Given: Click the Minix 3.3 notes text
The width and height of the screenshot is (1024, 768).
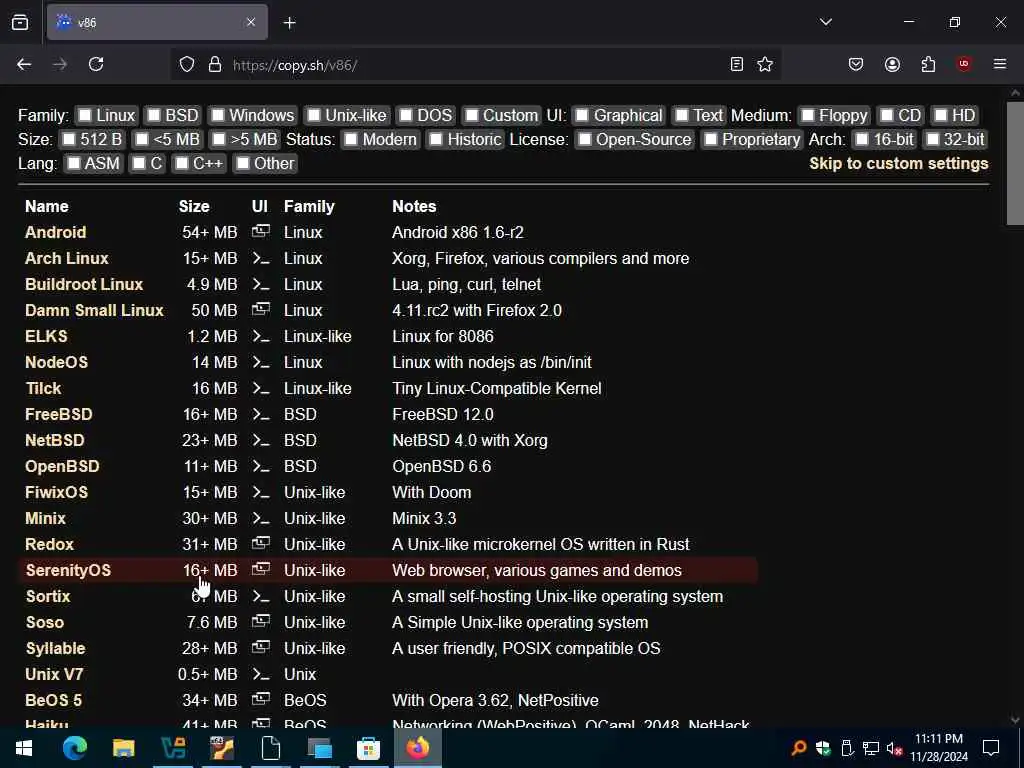Looking at the screenshot, I should 424,519.
